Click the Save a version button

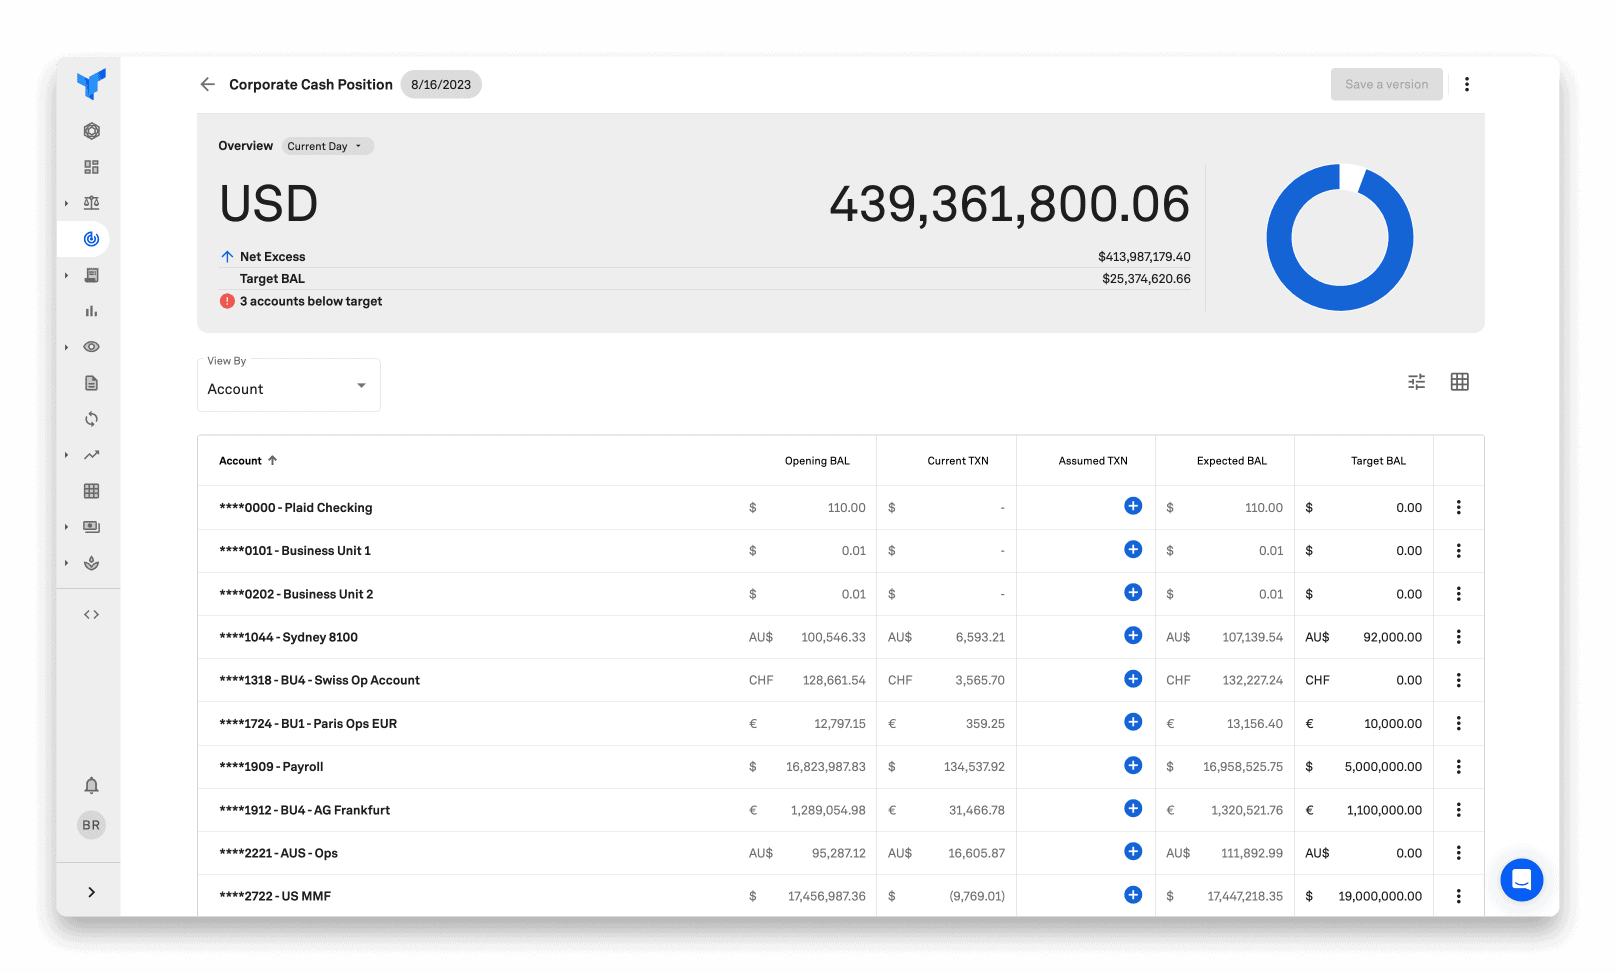(x=1386, y=84)
